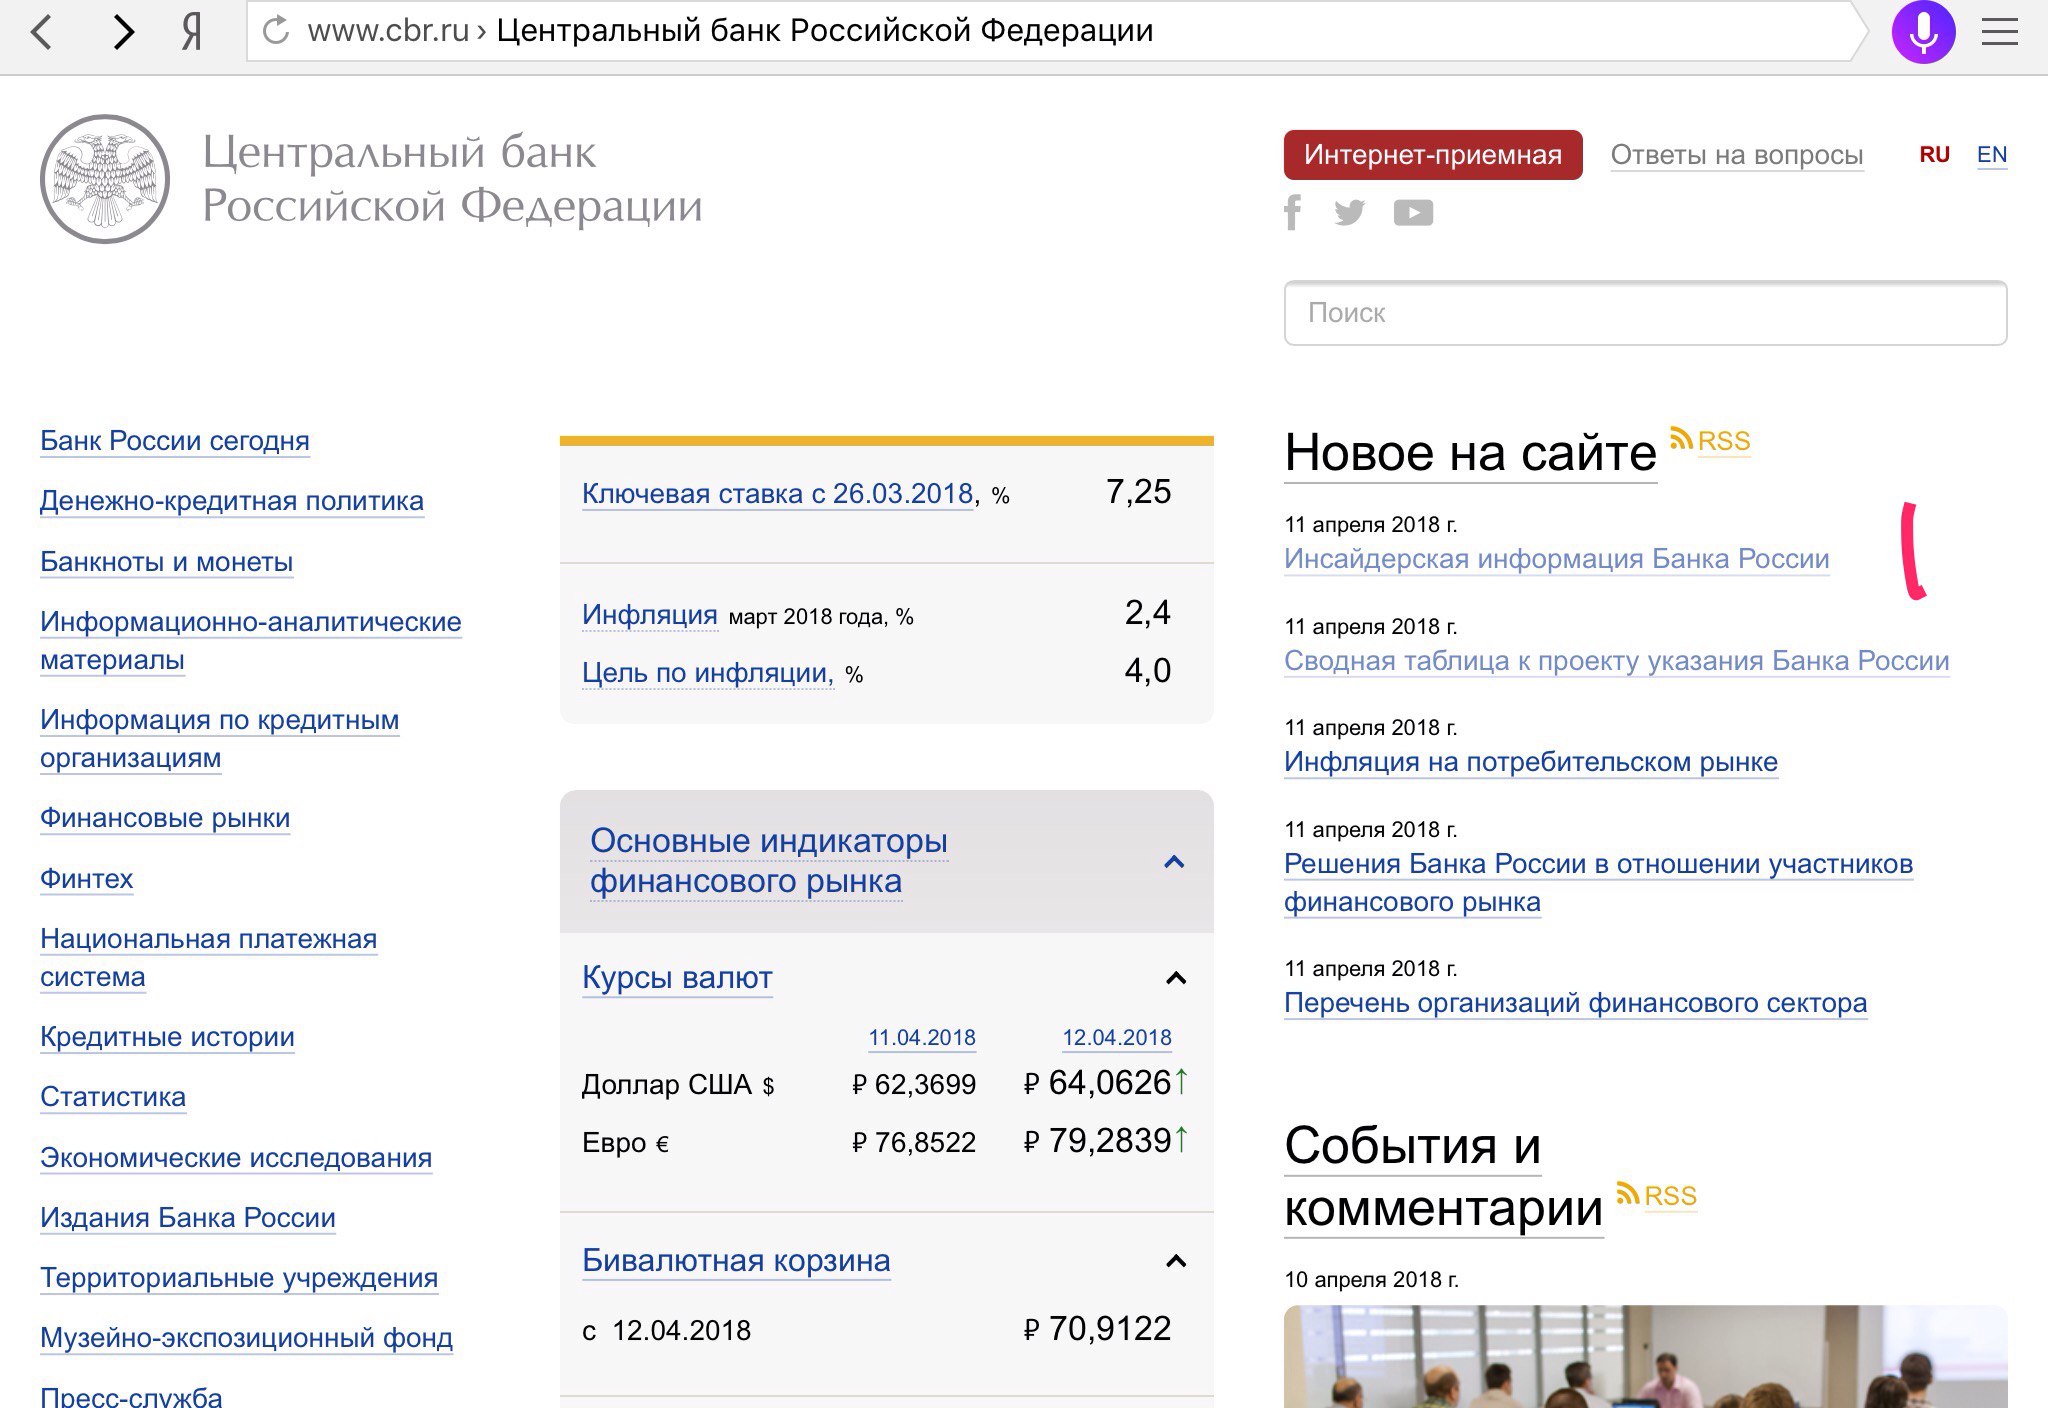Open Банк России сегодня menu item

(175, 441)
